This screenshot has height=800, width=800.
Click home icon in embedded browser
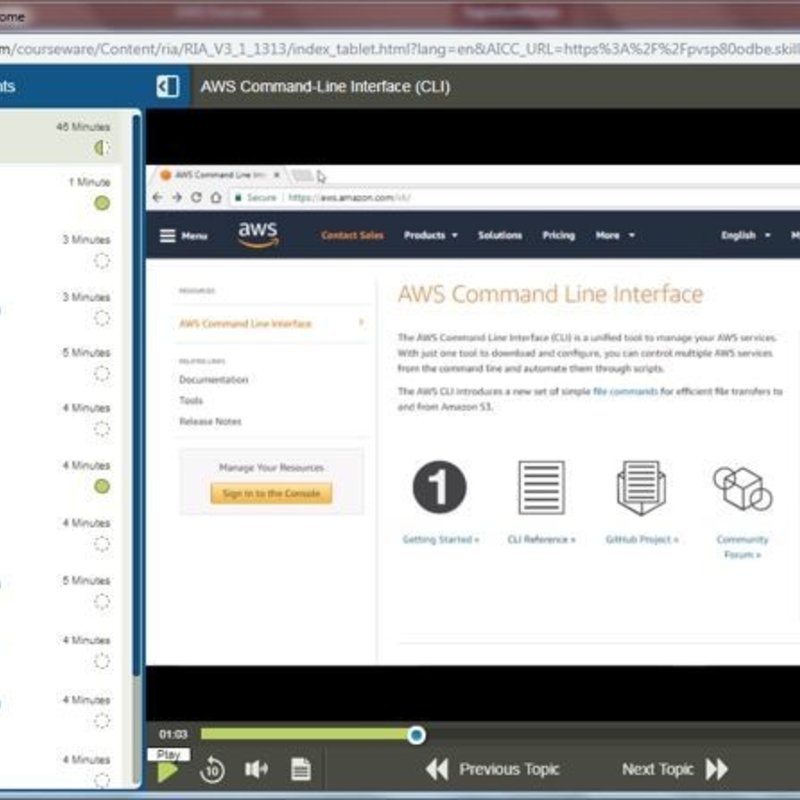[x=216, y=197]
